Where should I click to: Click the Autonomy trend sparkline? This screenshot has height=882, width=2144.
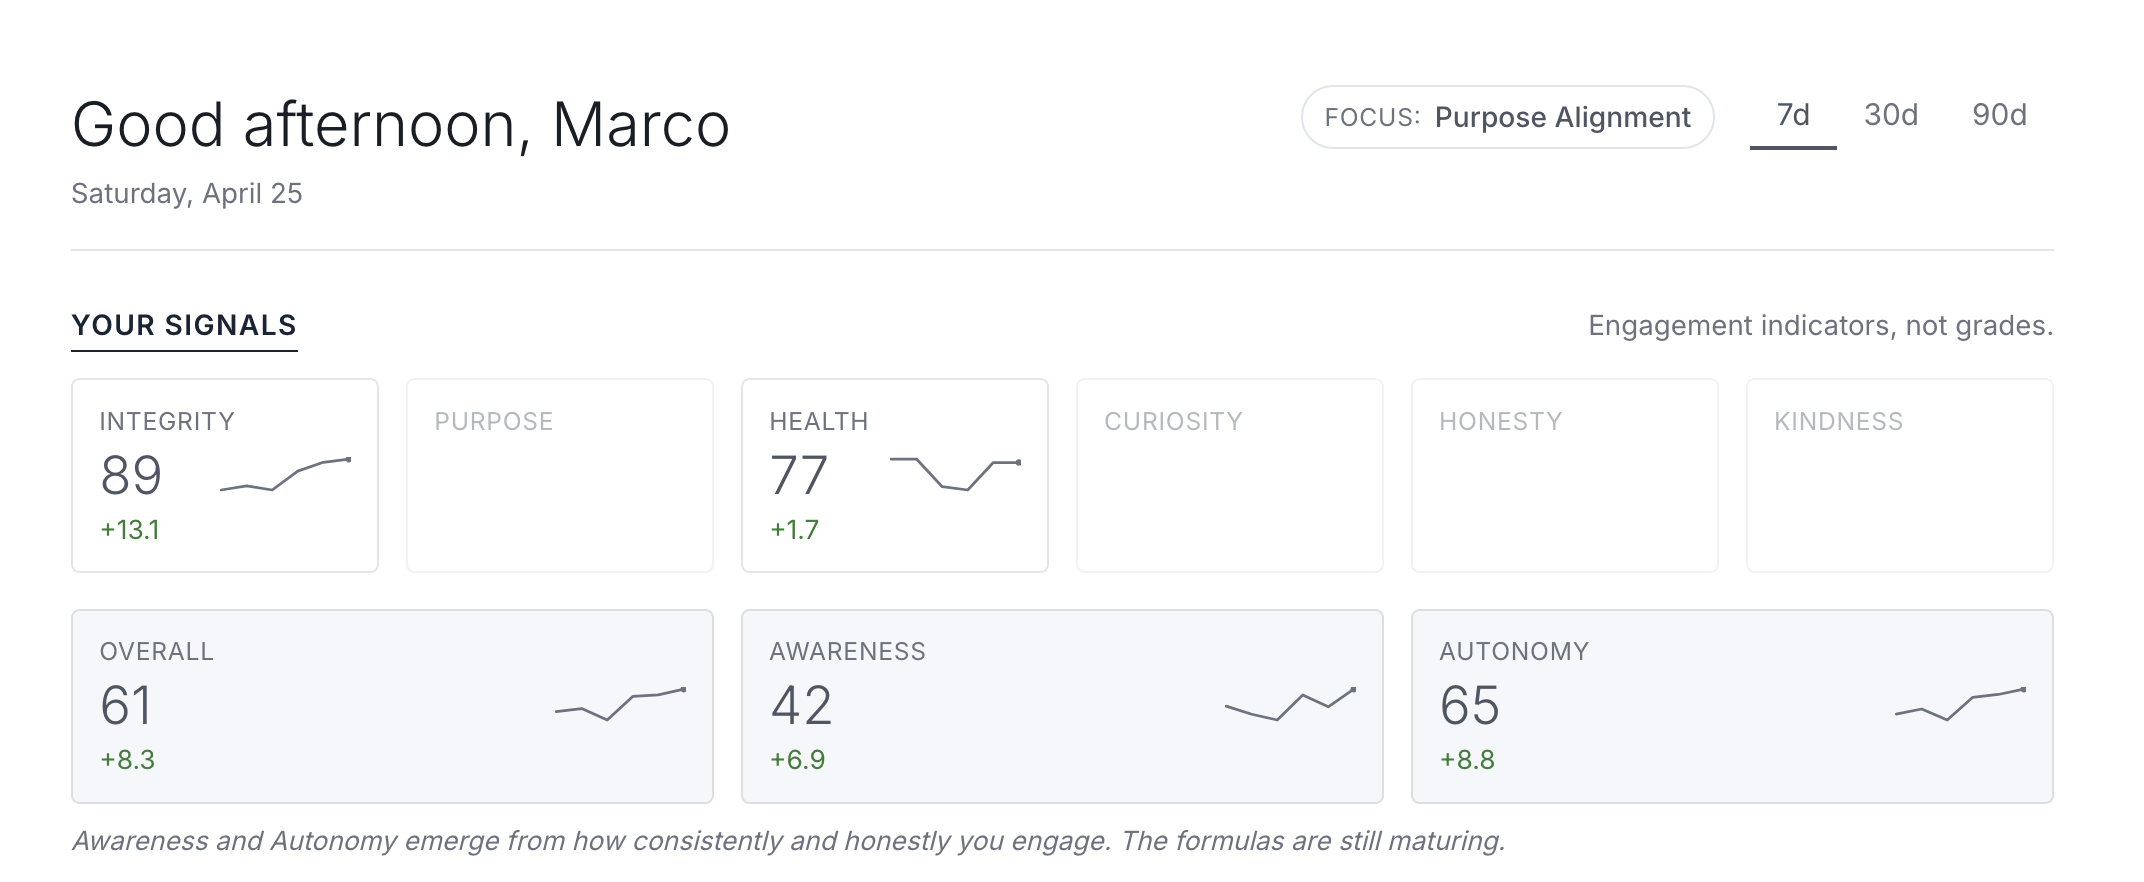(x=1960, y=704)
